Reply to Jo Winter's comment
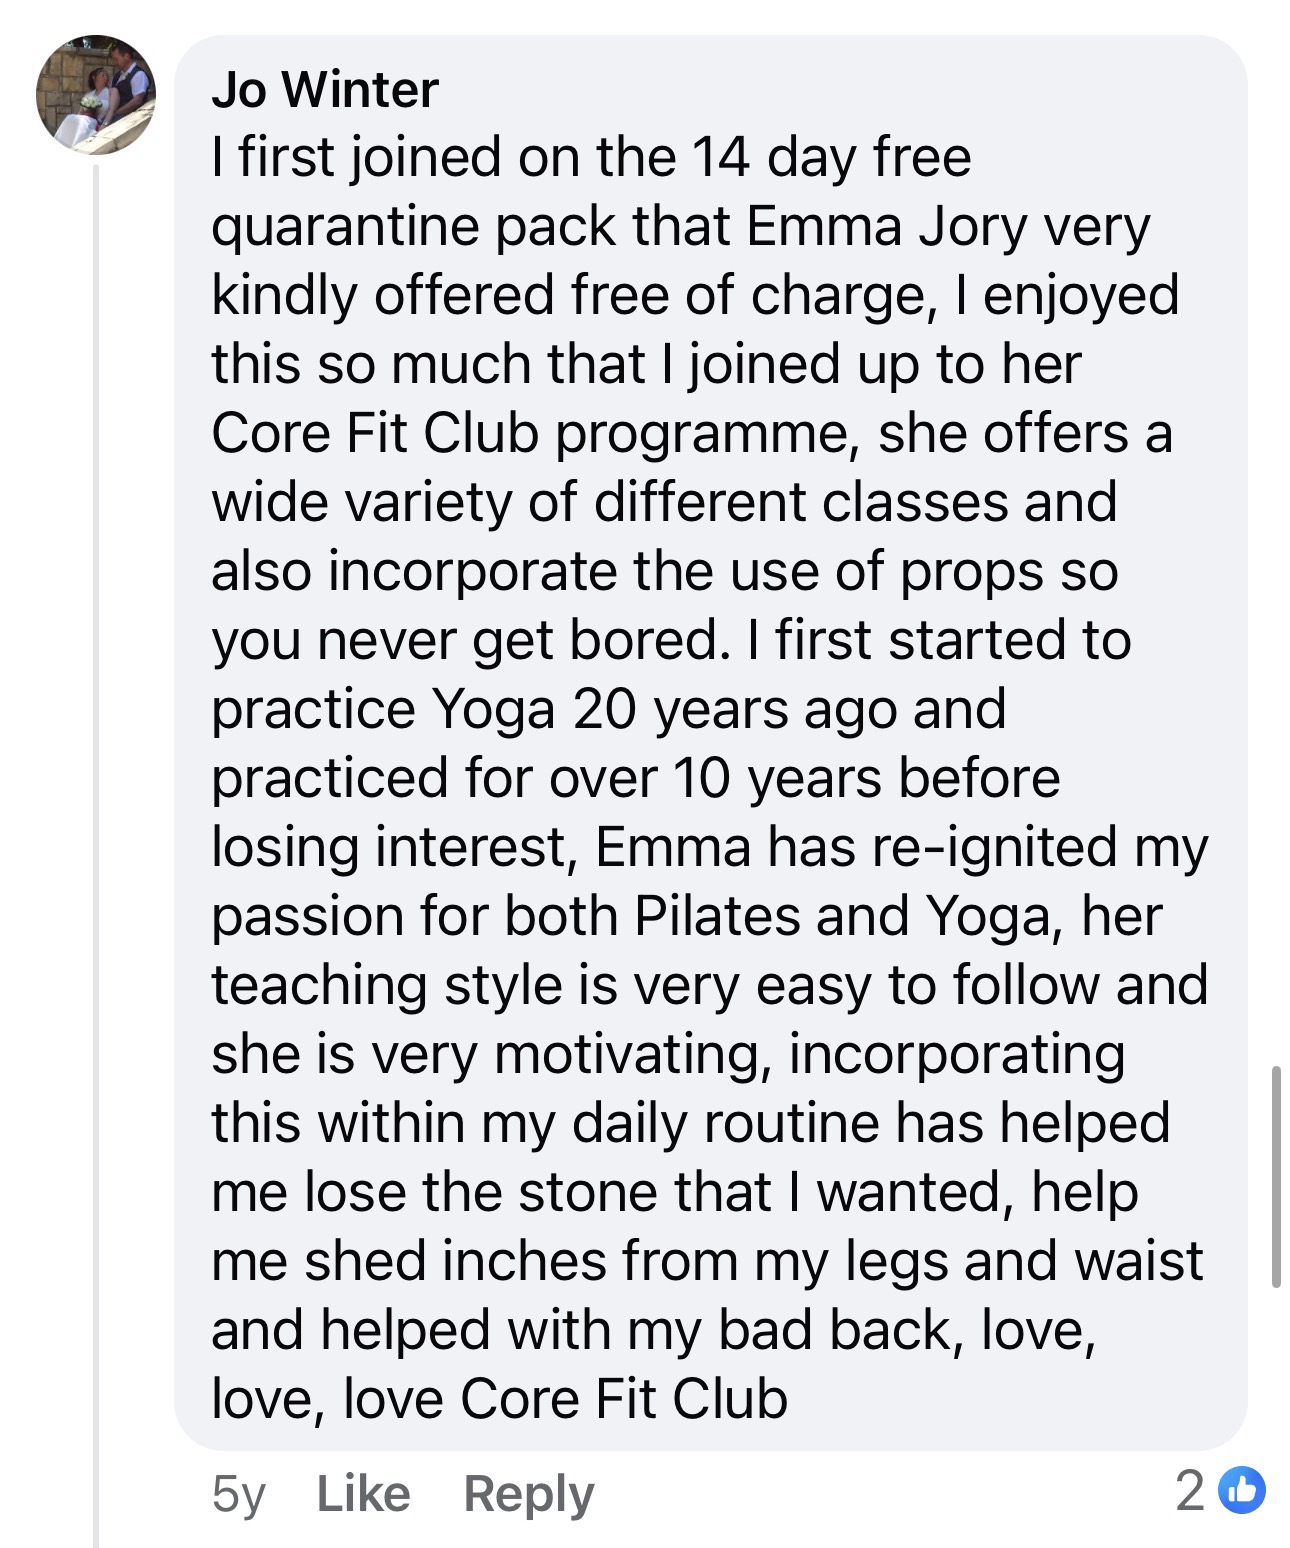Viewport: 1290px width, 1548px height. [x=529, y=1493]
